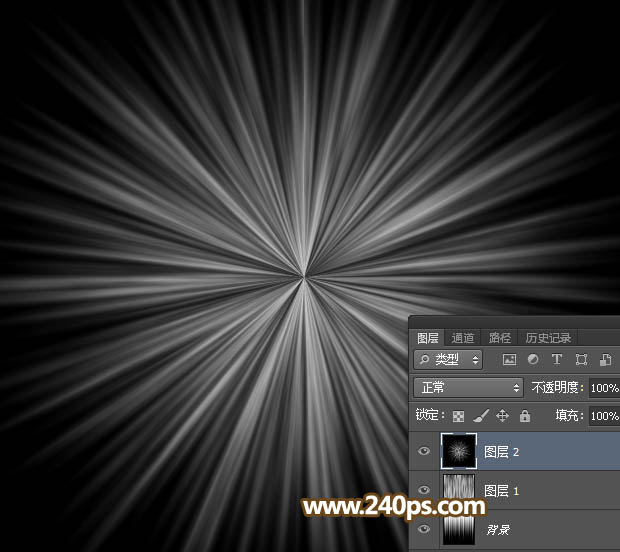Click the 填充 fill value field
The image size is (620, 552).
pyautogui.click(x=604, y=416)
